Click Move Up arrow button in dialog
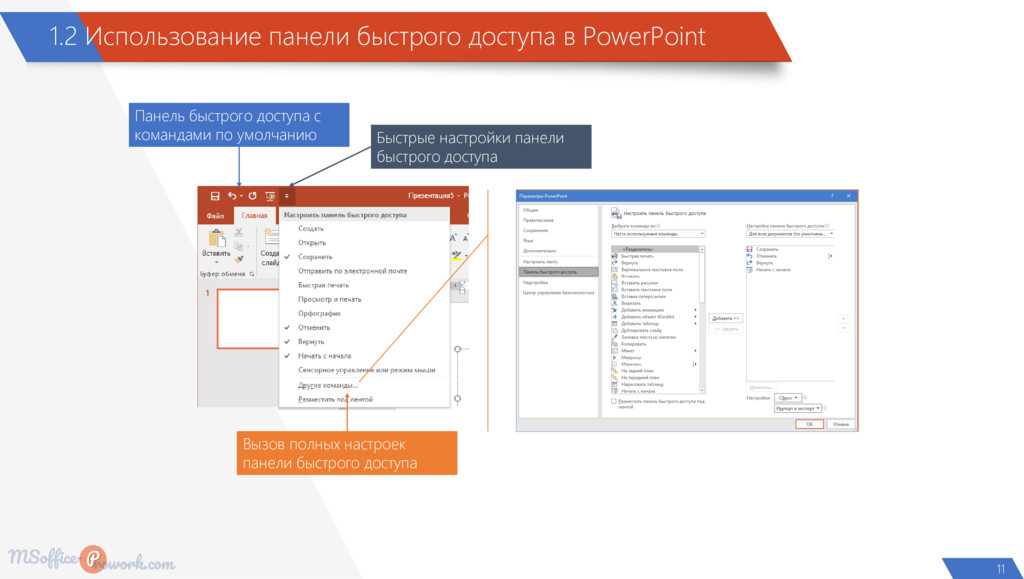This screenshot has height=579, width=1024. [x=844, y=319]
